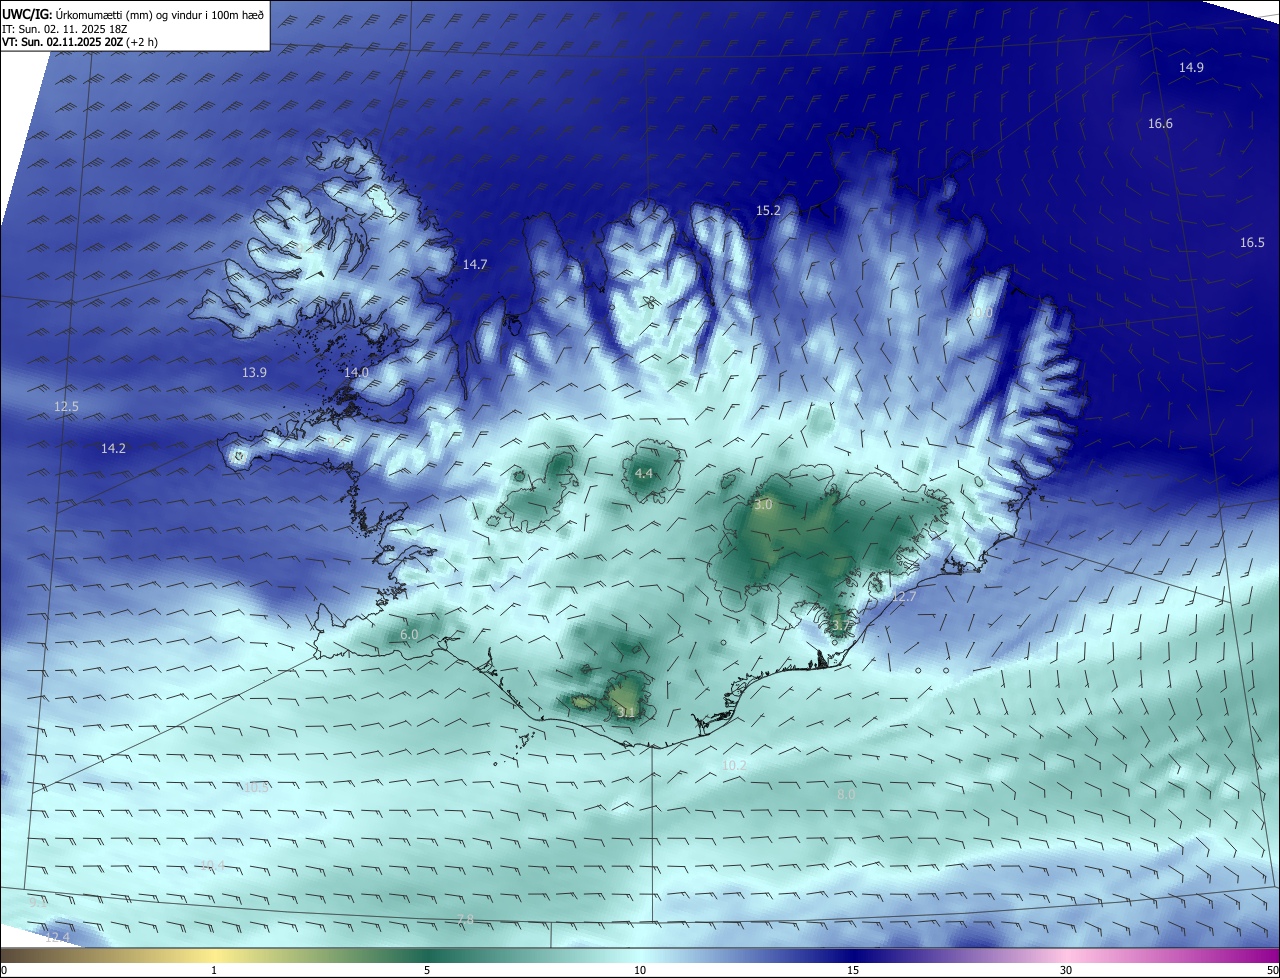This screenshot has height=978, width=1280.
Task: Click the 10.2 value on the map
Action: [734, 766]
